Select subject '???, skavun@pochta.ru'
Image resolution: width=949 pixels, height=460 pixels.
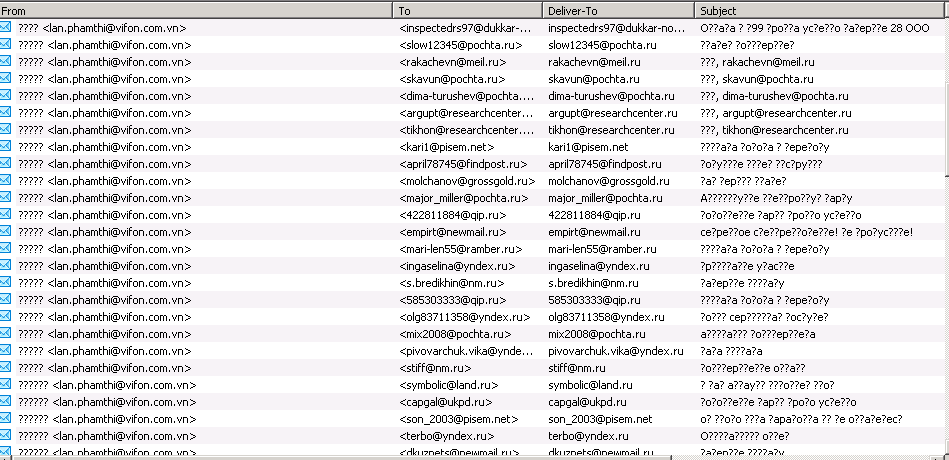[757, 79]
